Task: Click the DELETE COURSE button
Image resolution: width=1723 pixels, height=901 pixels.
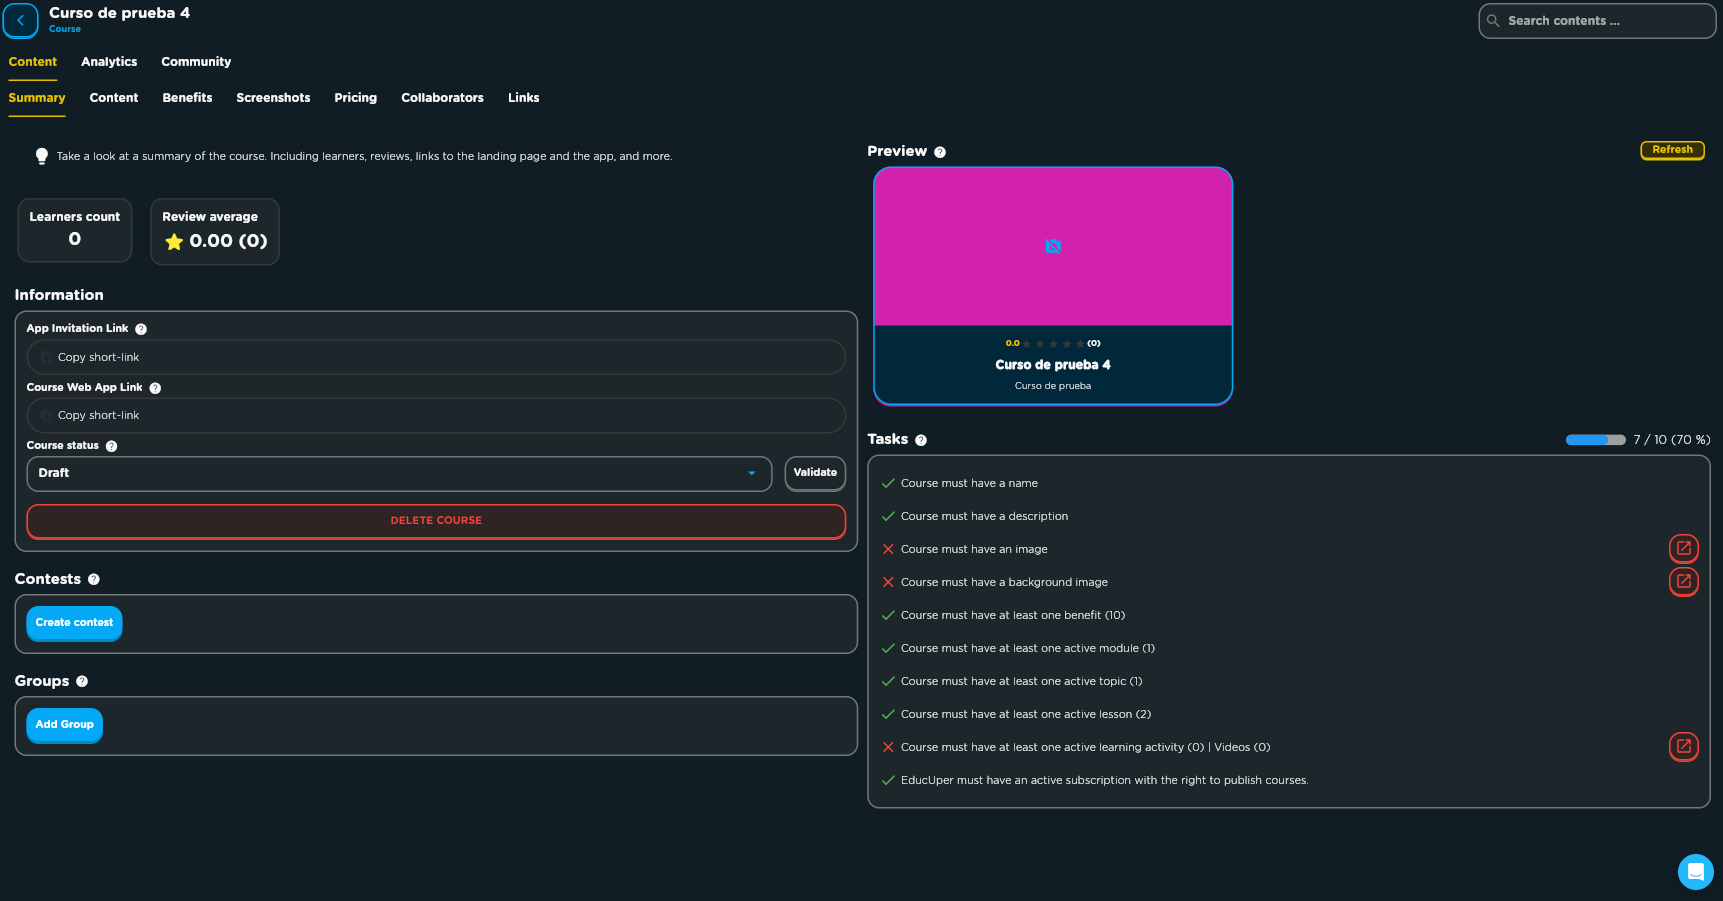Action: 436,521
